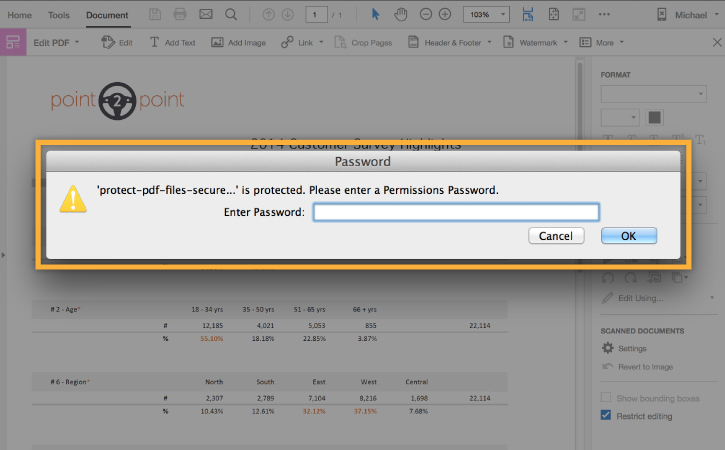Switch to the Tools tab
The image size is (725, 450).
point(59,15)
